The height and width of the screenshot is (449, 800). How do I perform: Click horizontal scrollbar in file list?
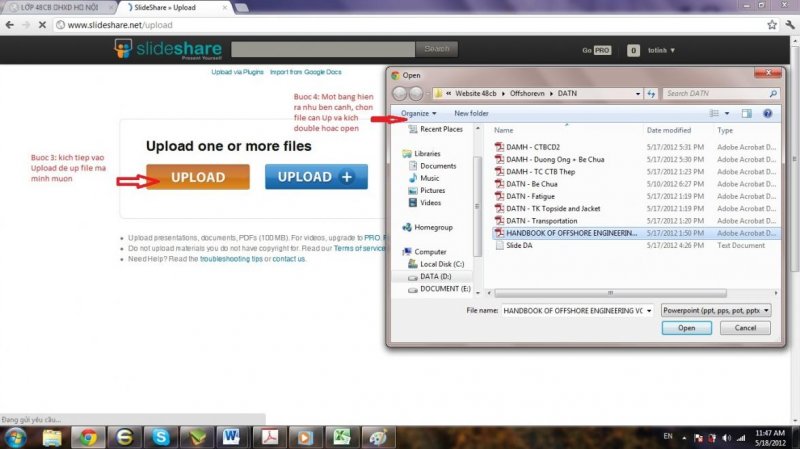(610, 293)
